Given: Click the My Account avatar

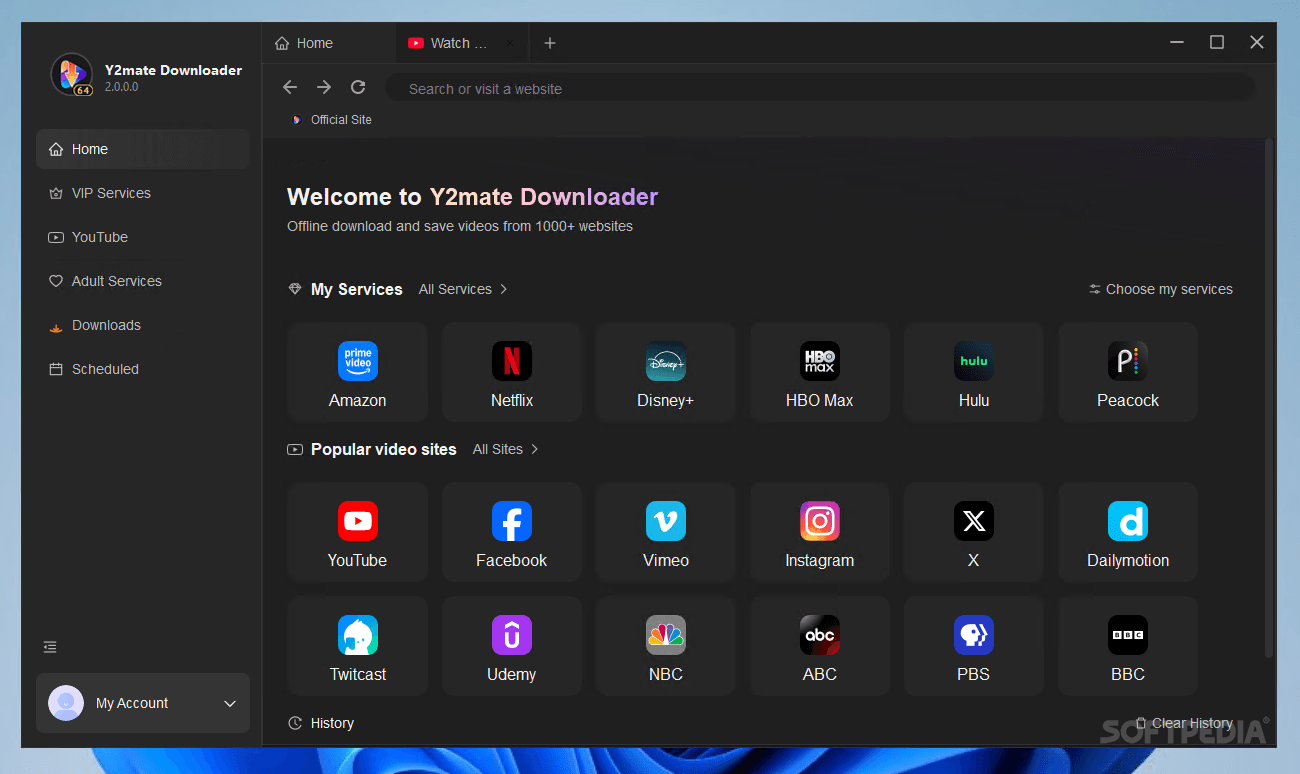Looking at the screenshot, I should 66,703.
